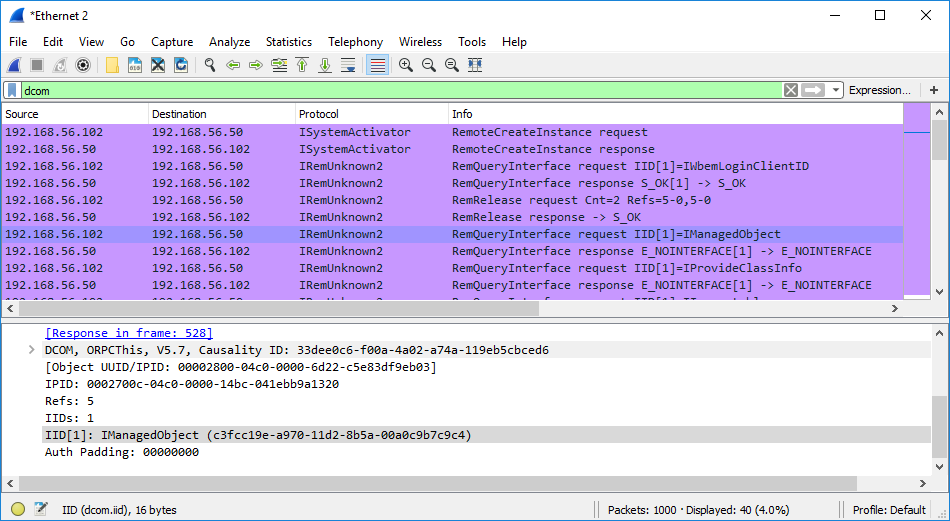
Task: Toggle packet list colorization
Action: click(377, 65)
